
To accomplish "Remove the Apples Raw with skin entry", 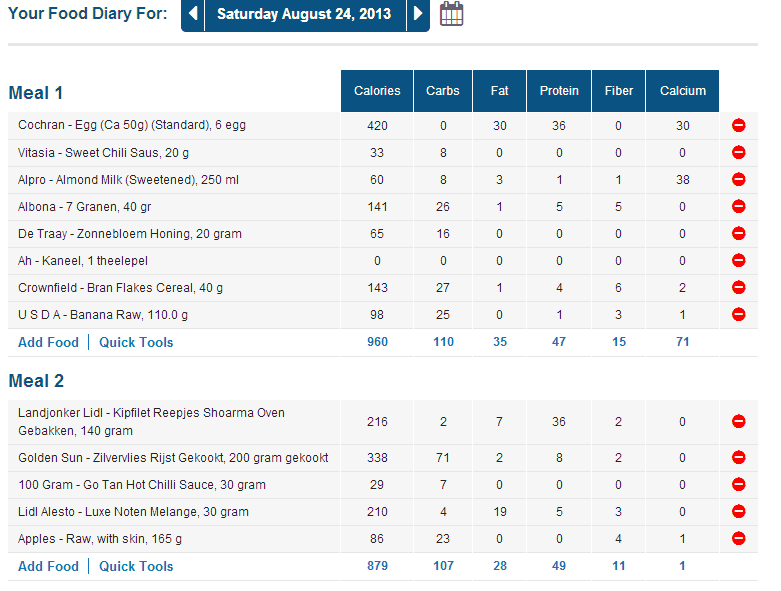I will [739, 539].
